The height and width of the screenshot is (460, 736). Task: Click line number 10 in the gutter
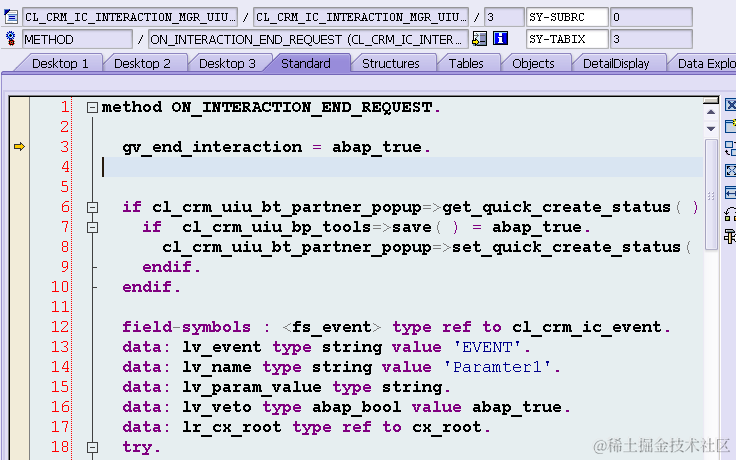coord(60,287)
